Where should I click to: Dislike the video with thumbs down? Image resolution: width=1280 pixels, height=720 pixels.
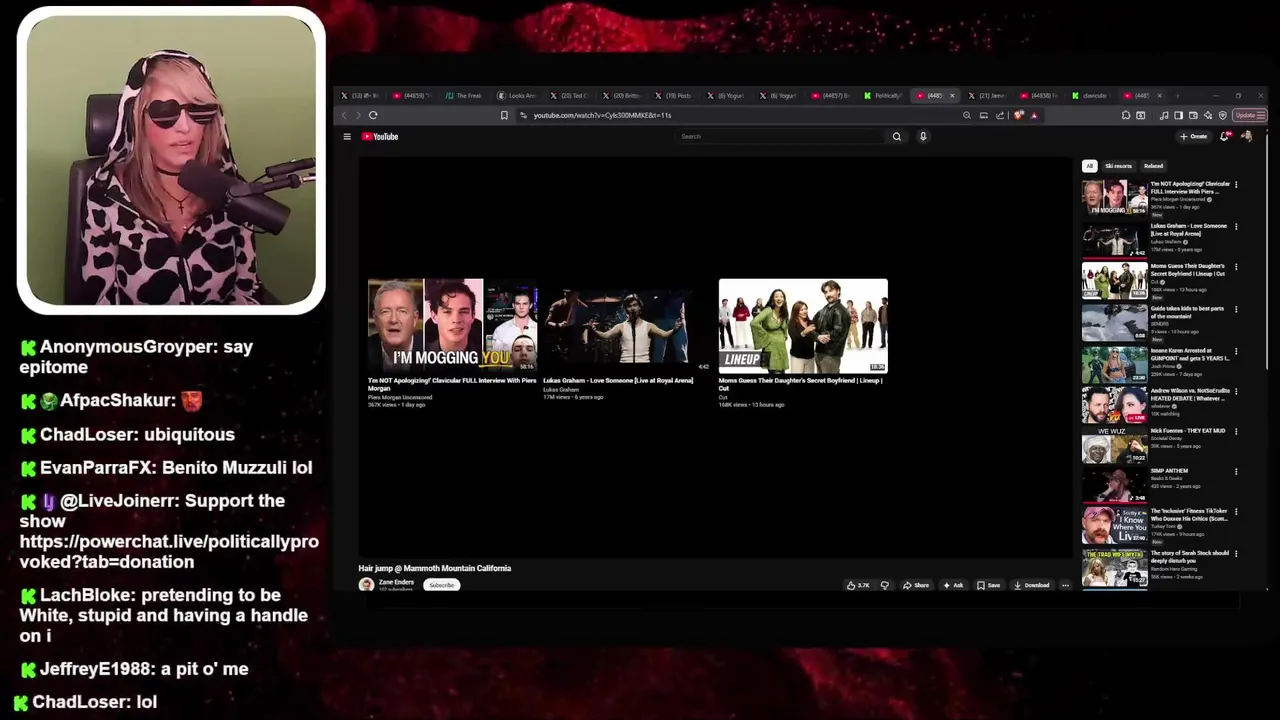(884, 585)
